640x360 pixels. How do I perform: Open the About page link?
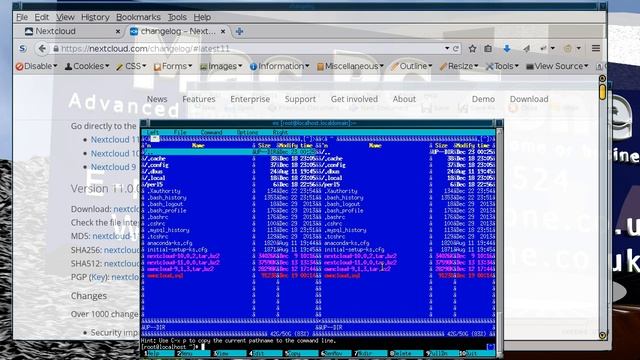tap(404, 99)
